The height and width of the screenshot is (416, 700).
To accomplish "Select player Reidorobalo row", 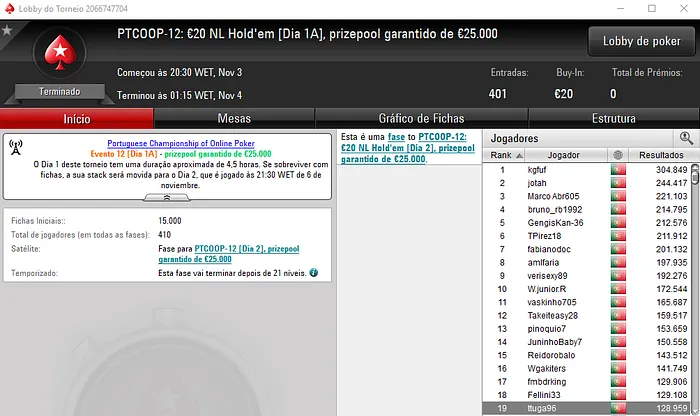I will [x=587, y=355].
